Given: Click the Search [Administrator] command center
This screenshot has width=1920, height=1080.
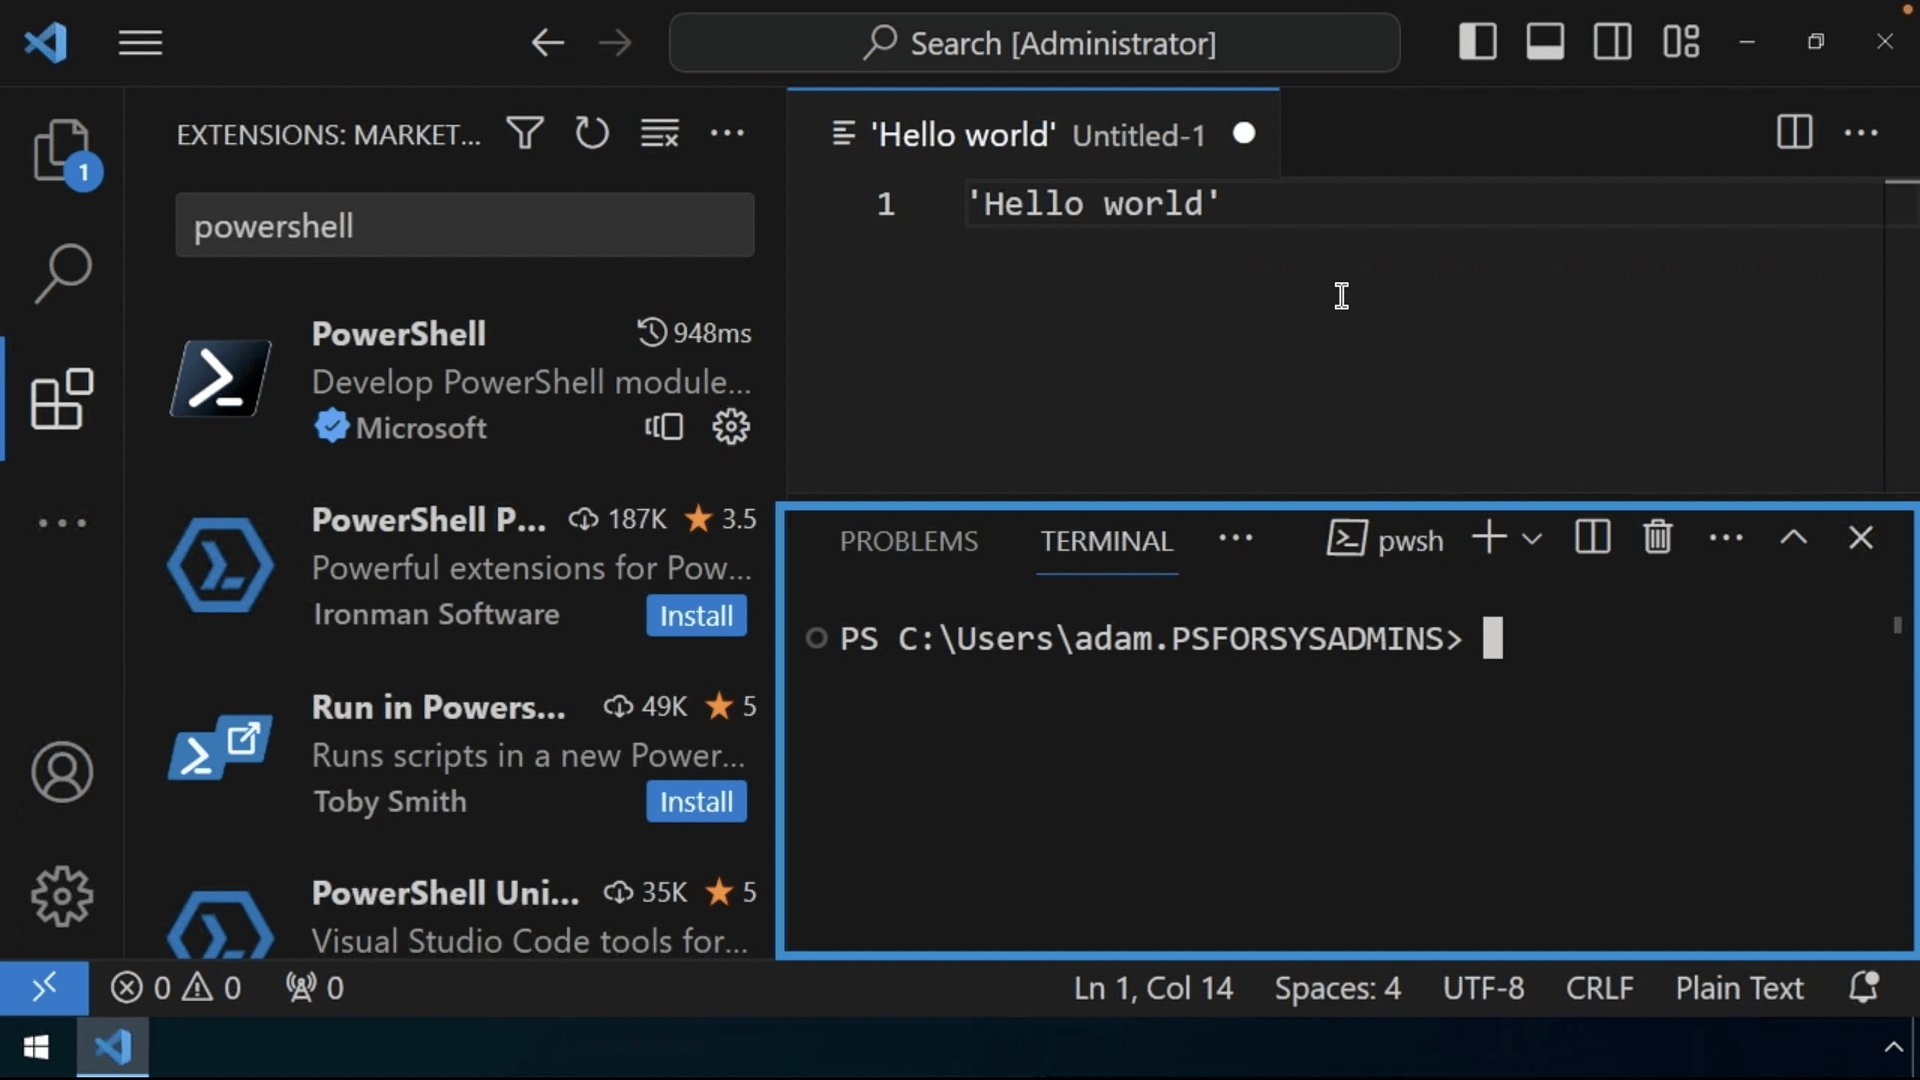Looking at the screenshot, I should click(1035, 43).
